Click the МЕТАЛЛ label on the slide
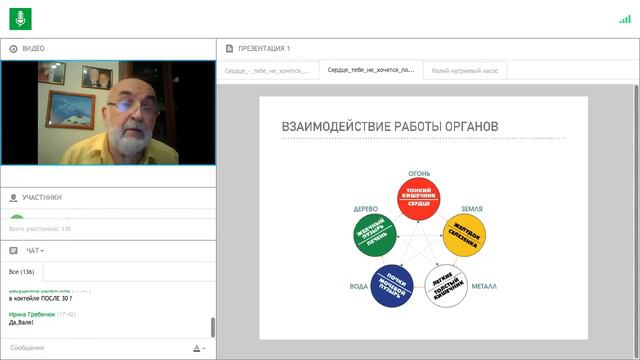640x360 pixels. (x=484, y=286)
